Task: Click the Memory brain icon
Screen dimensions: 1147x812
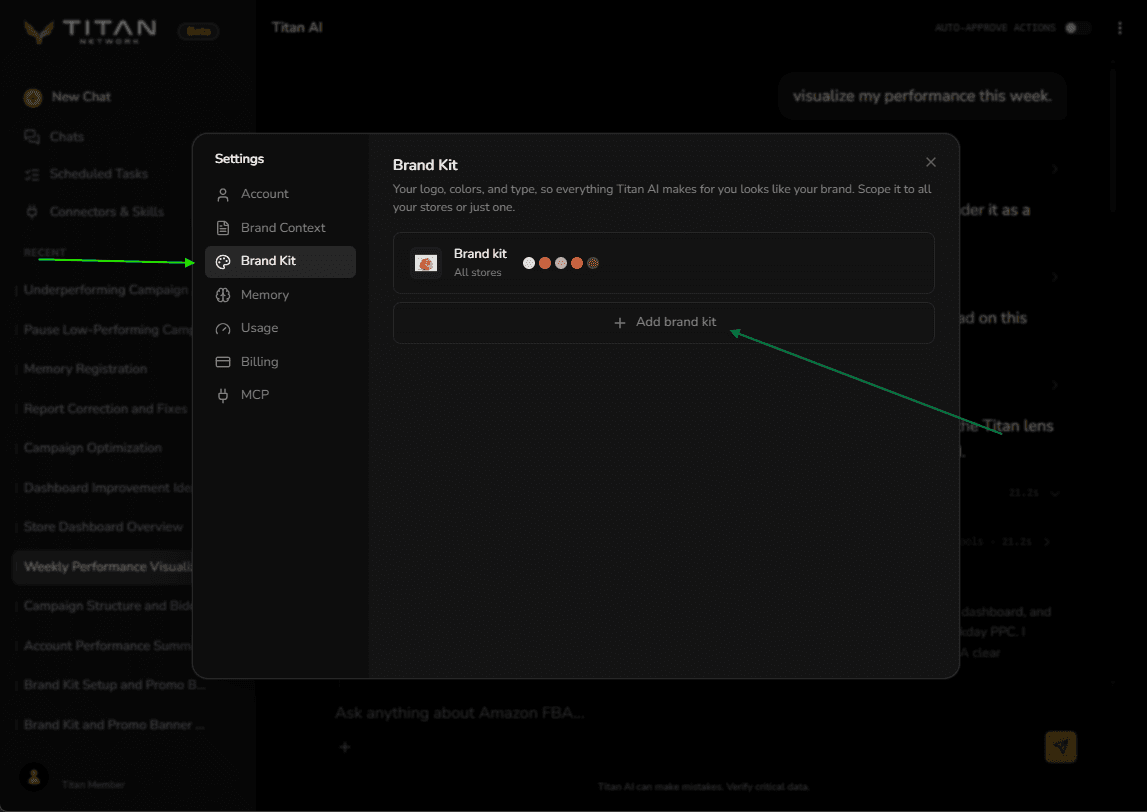Action: [x=223, y=295]
